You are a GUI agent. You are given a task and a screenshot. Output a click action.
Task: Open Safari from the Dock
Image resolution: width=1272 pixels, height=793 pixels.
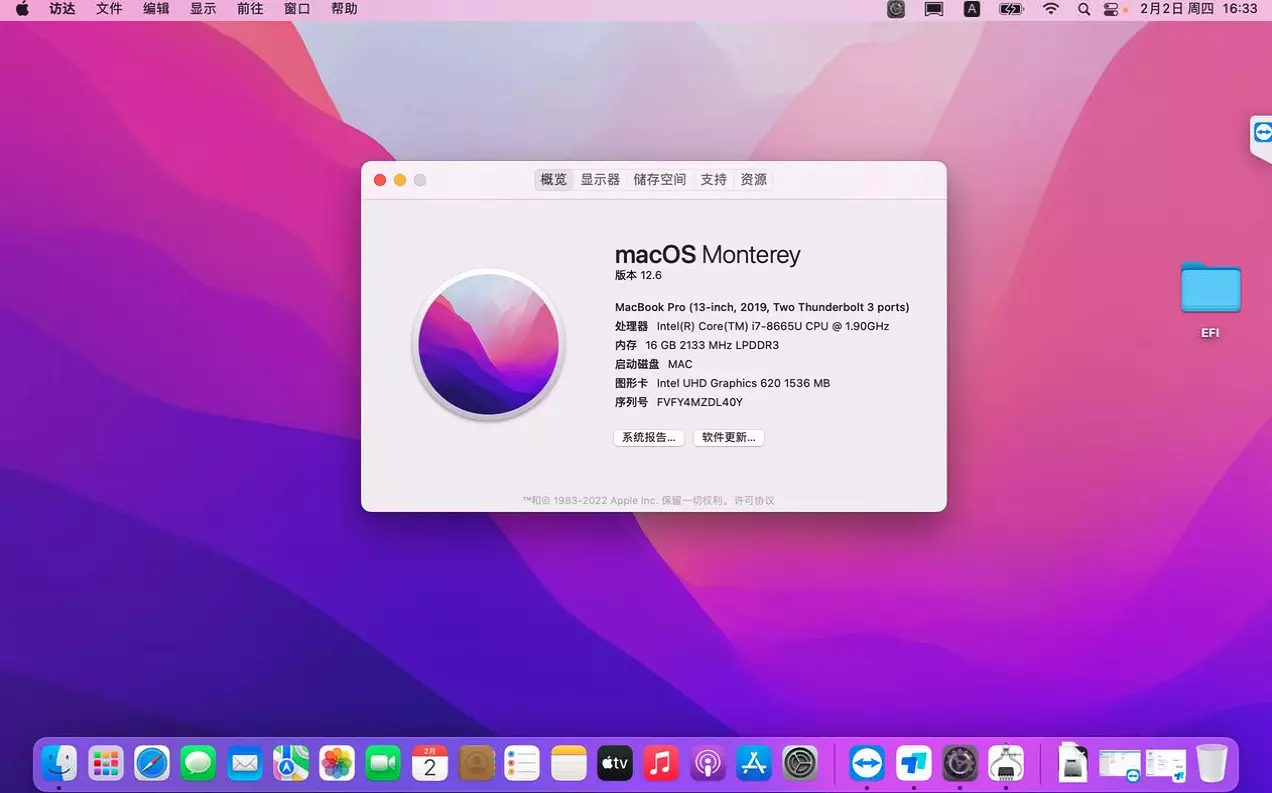(x=151, y=763)
